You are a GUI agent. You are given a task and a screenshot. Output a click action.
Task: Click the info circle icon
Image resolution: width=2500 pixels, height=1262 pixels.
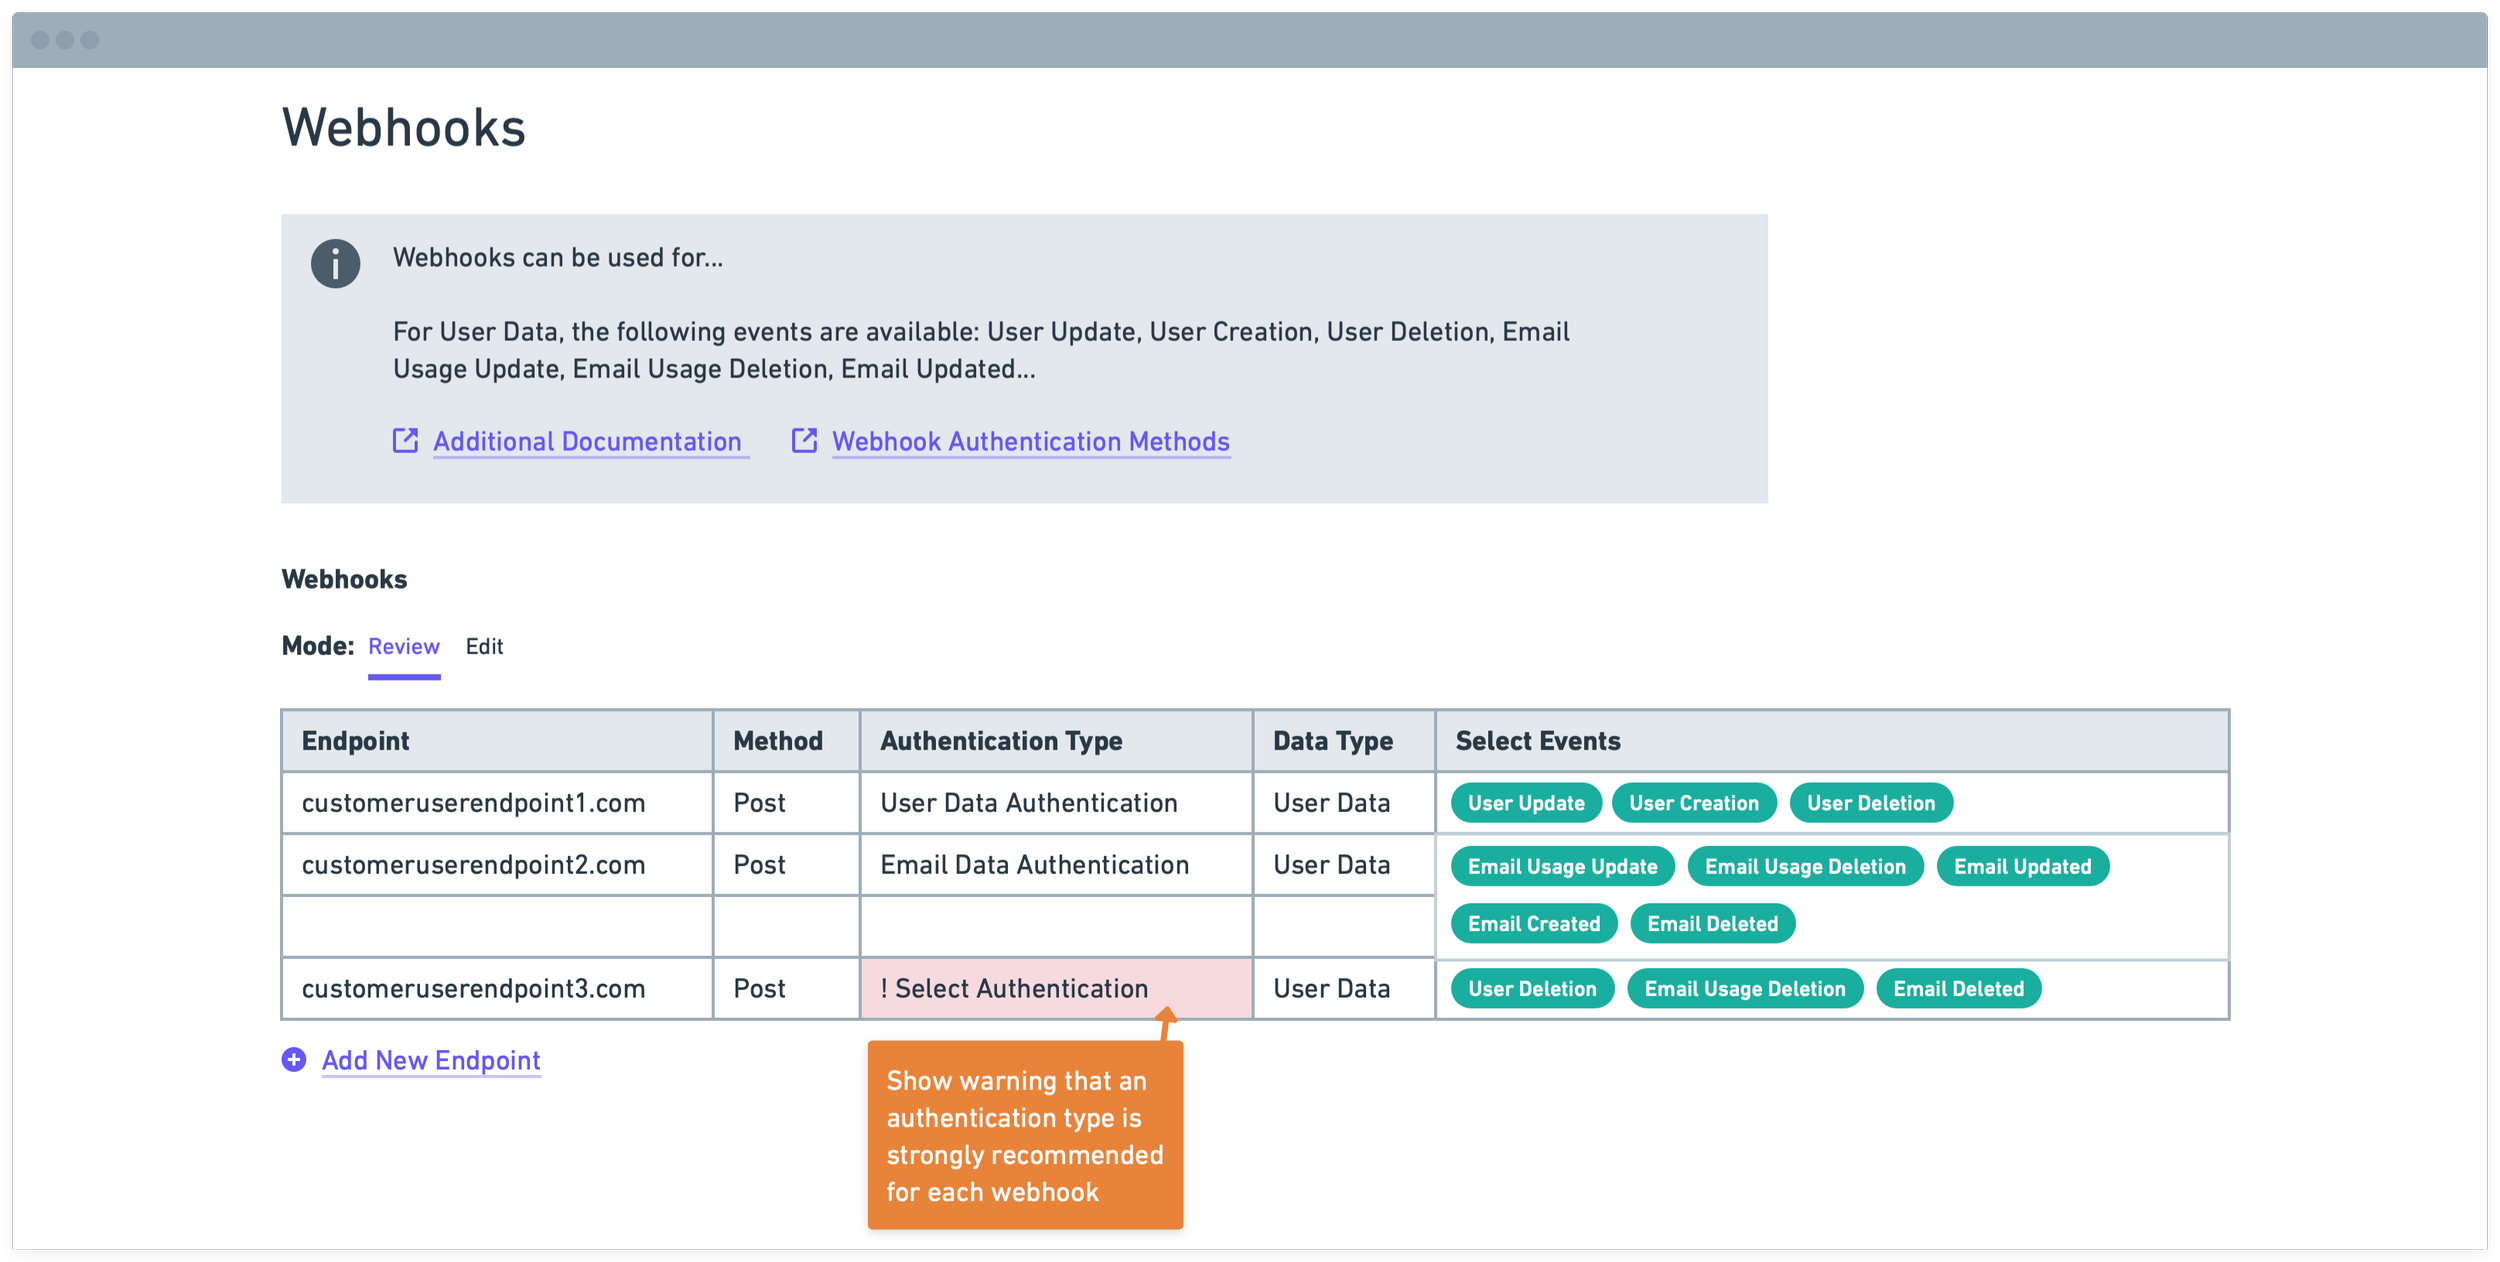tap(335, 264)
